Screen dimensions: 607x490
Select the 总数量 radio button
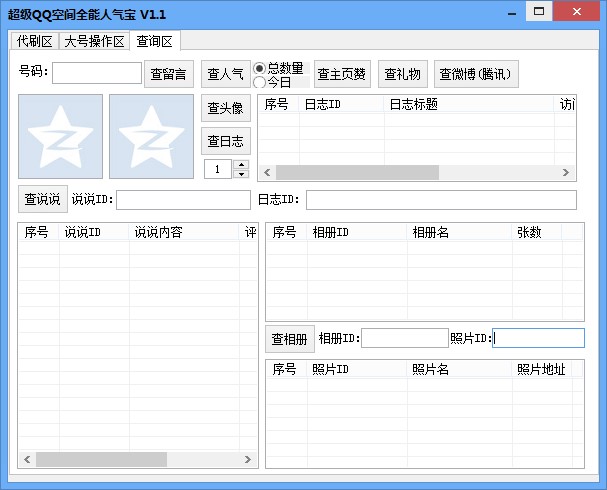click(259, 69)
